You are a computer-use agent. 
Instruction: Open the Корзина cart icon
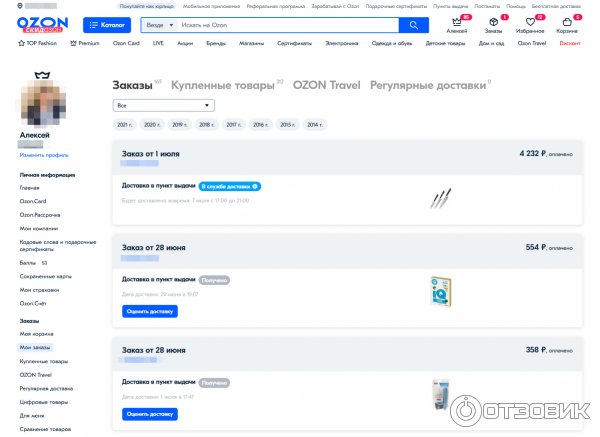tap(568, 21)
